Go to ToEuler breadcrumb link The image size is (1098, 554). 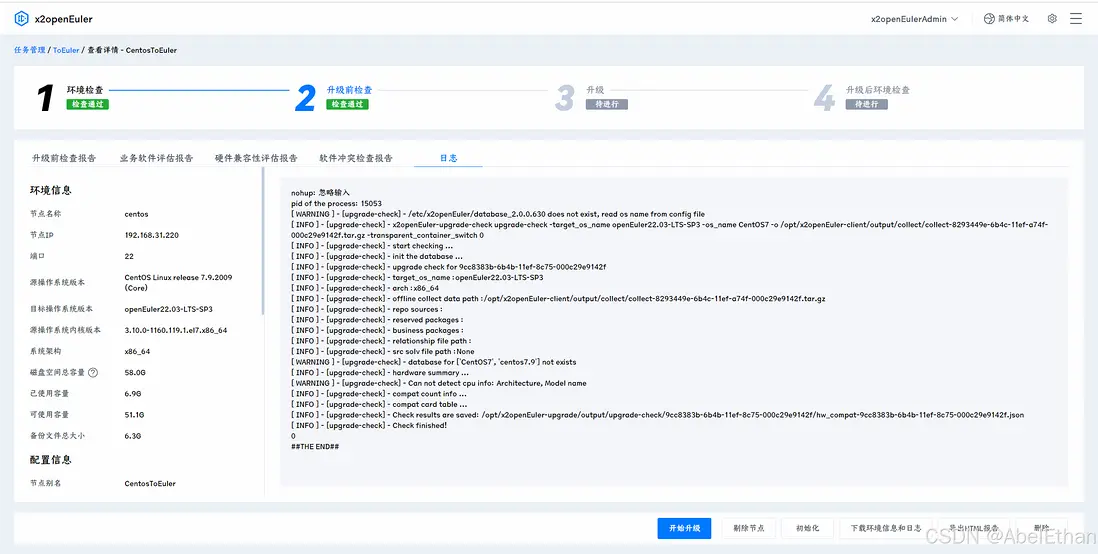point(67,50)
